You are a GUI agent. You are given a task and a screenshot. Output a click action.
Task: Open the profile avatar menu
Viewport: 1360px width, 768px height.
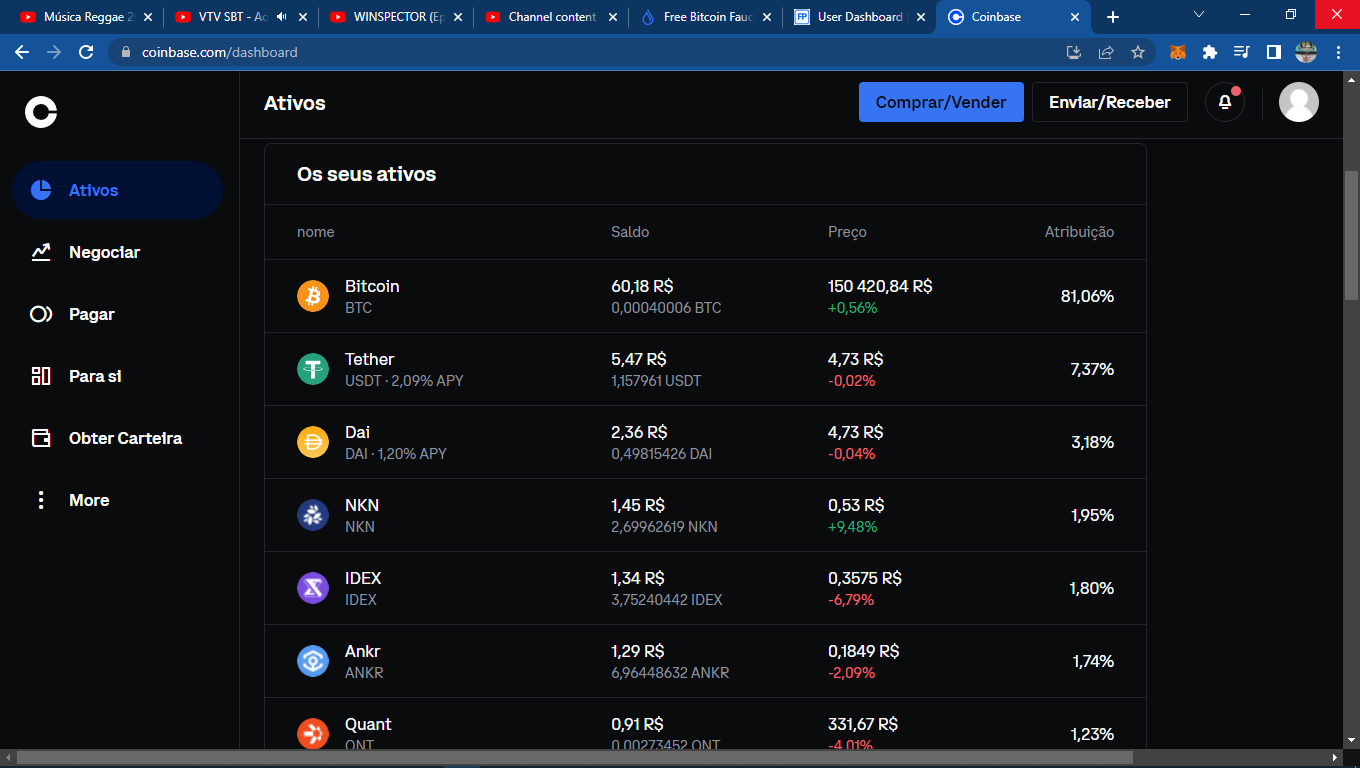pyautogui.click(x=1299, y=102)
